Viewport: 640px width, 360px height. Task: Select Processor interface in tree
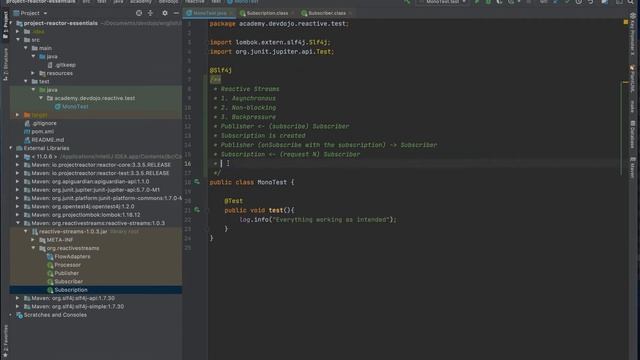[67, 264]
